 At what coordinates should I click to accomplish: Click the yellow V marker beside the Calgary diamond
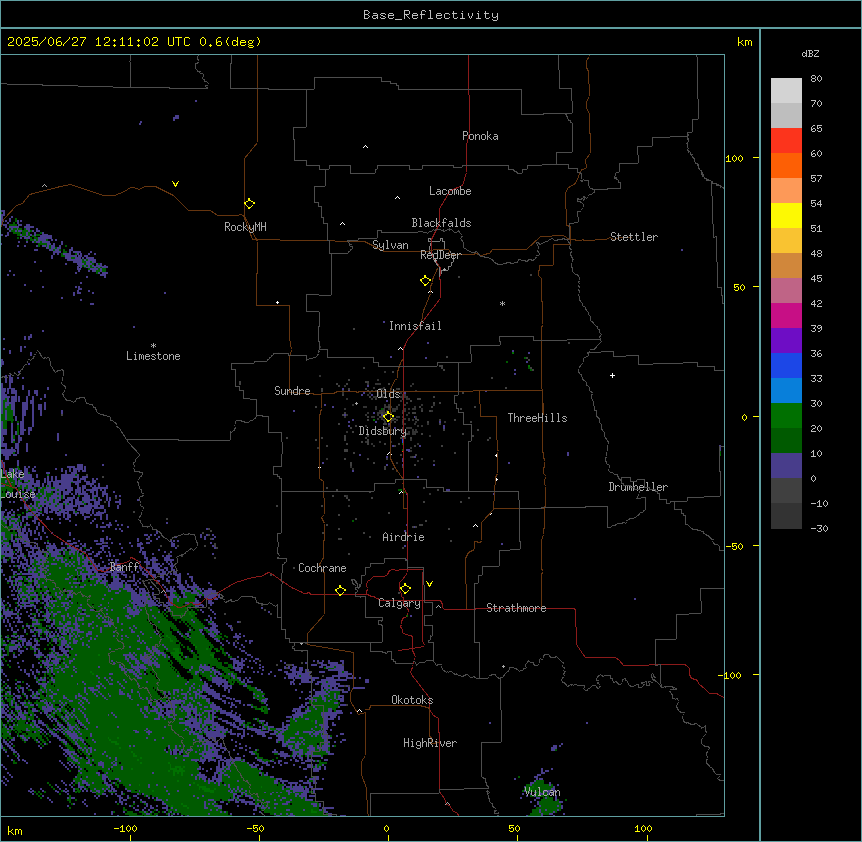click(x=429, y=584)
